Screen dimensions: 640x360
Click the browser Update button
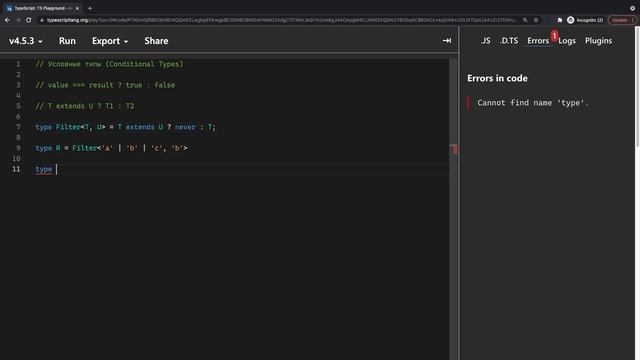[x=622, y=20]
